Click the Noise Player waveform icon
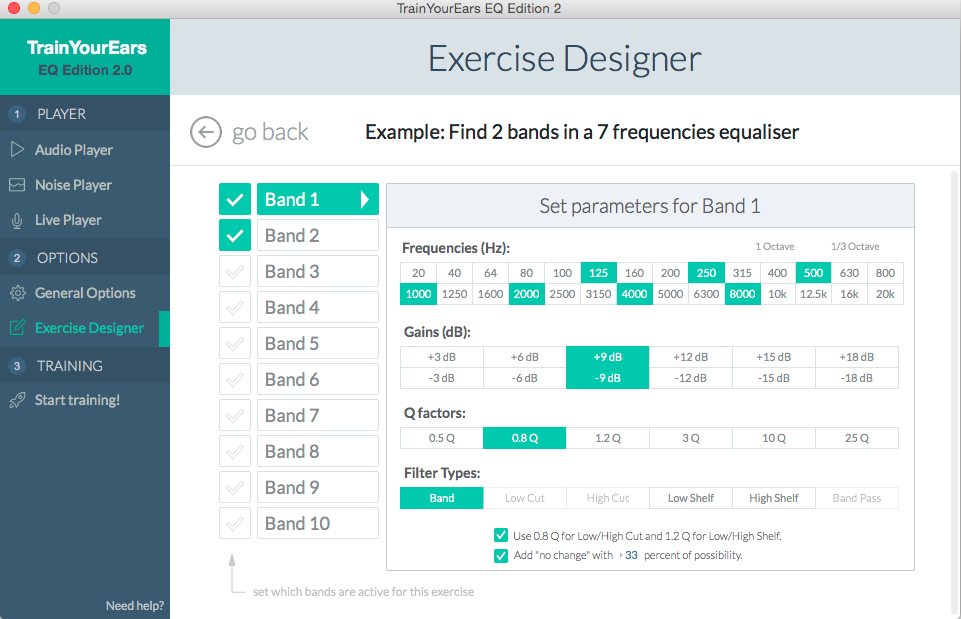The height and width of the screenshot is (619, 961). pyautogui.click(x=17, y=185)
